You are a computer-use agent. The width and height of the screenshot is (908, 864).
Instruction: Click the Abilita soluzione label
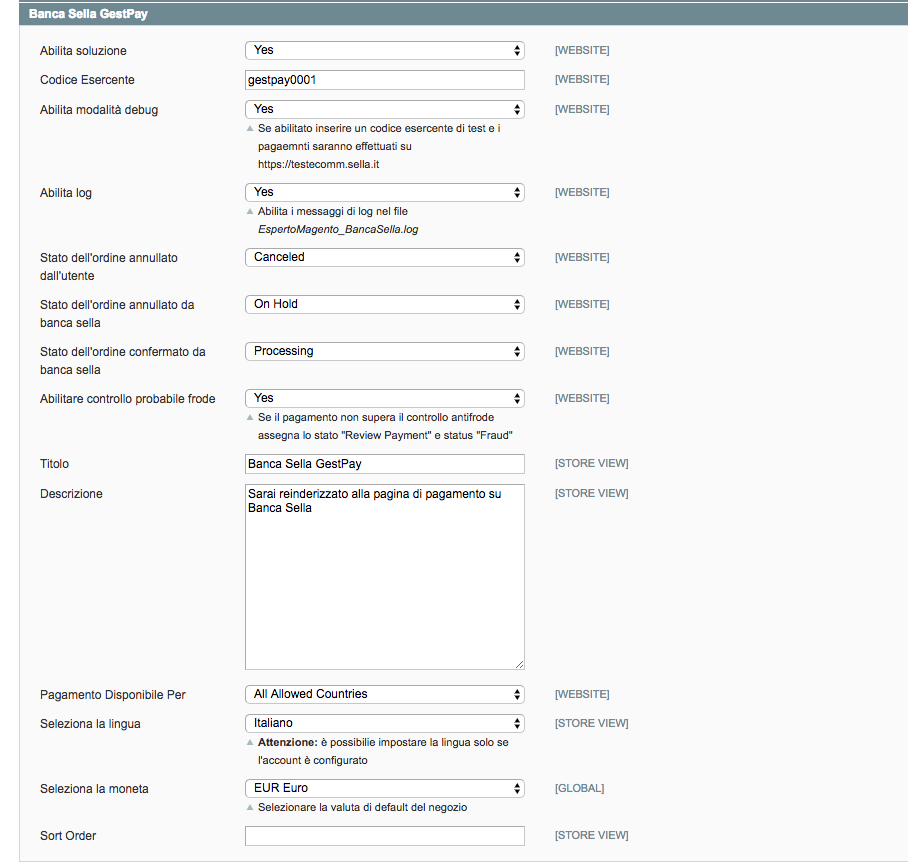pyautogui.click(x=83, y=51)
